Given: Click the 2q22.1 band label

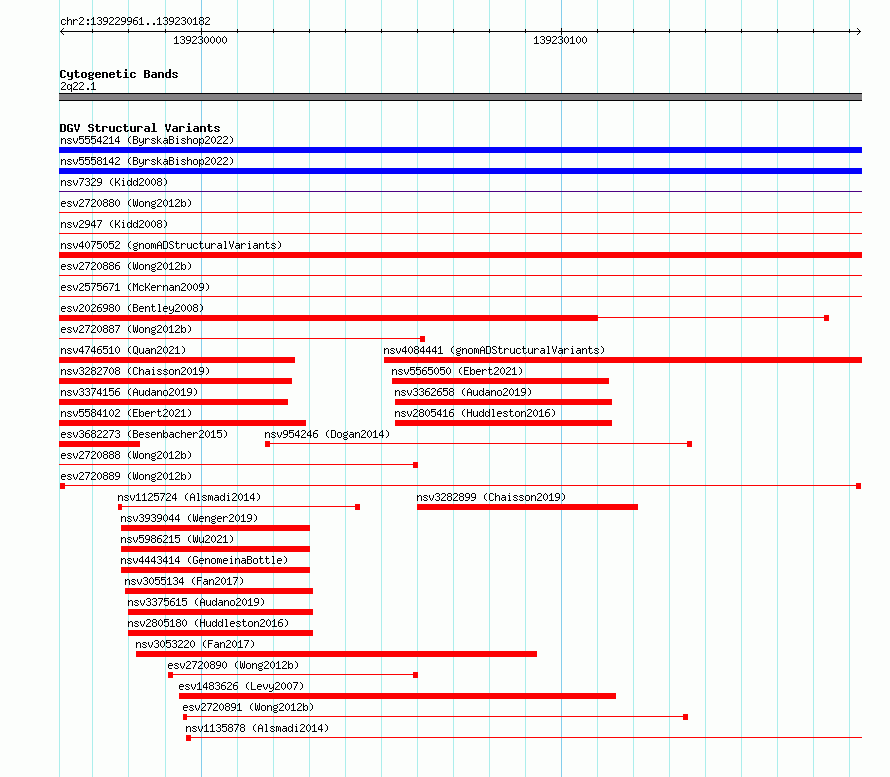Looking at the screenshot, I should click(x=78, y=86).
